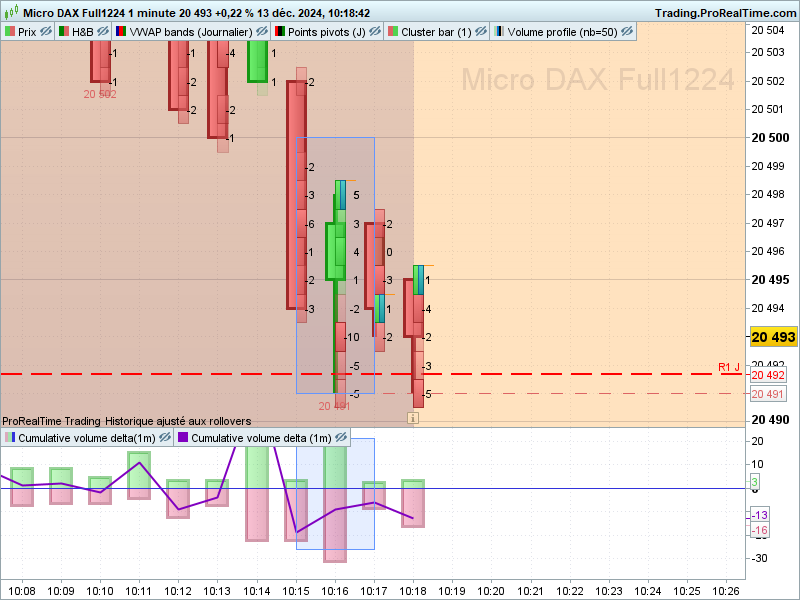Click the red 20 491 low annotation under candle

coord(334,406)
